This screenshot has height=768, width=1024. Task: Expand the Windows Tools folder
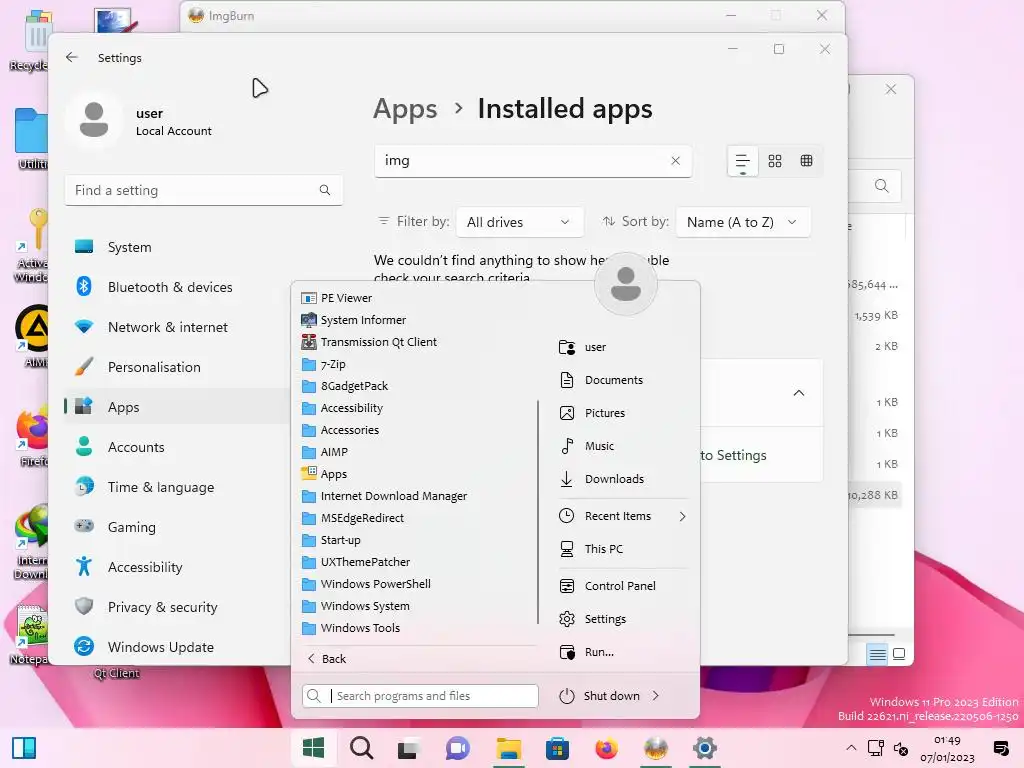pos(351,628)
